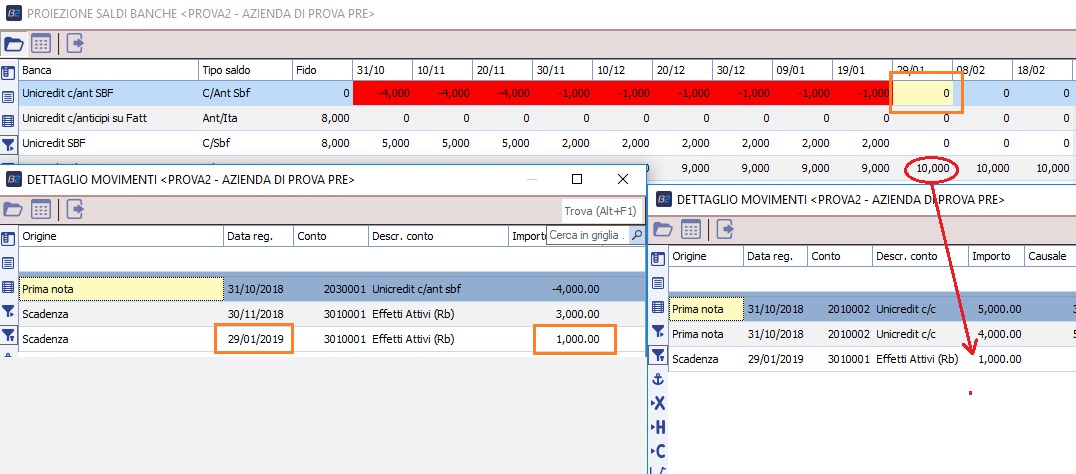This screenshot has height=474, width=1076.
Task: Click the C icon in right Dettaglio Movimenti sidebar
Action: (x=658, y=451)
